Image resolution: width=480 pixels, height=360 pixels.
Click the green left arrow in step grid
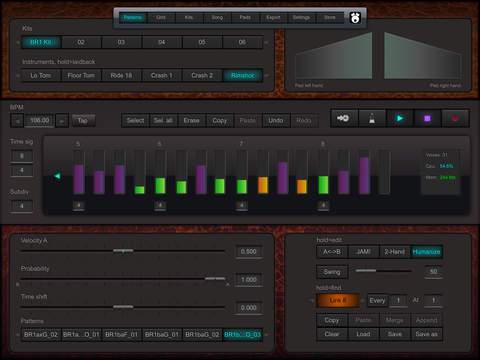click(x=57, y=176)
